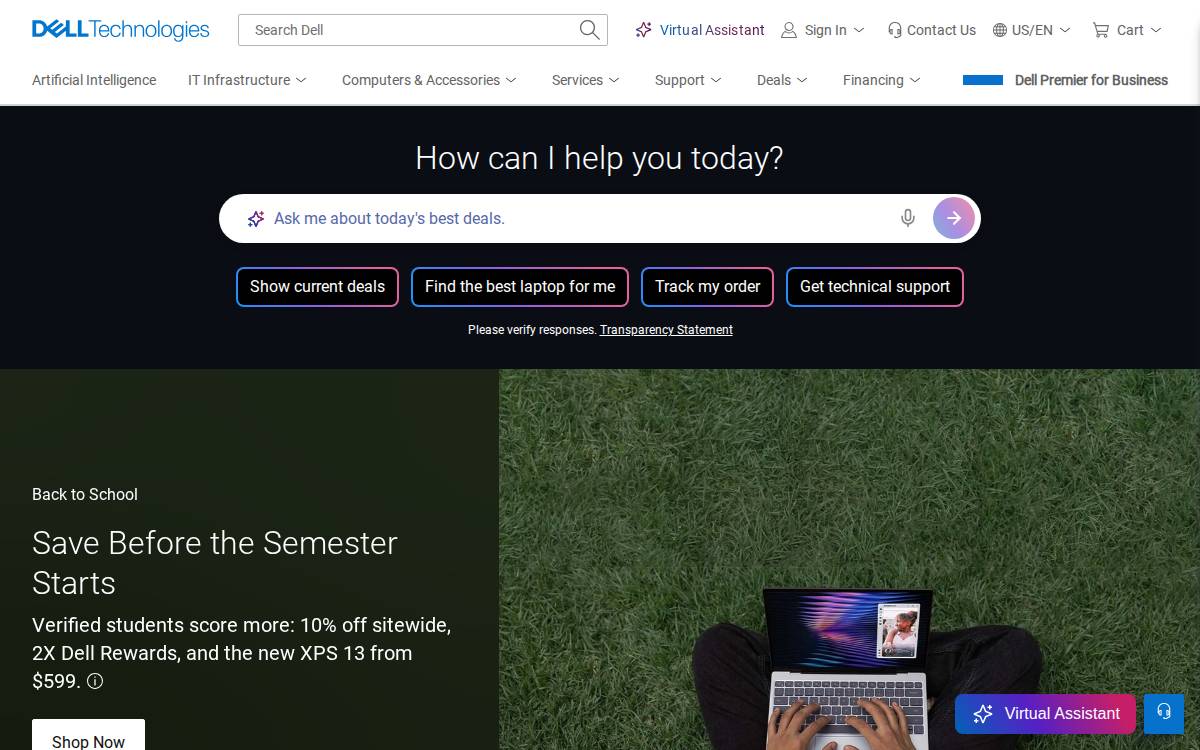Expand the IT Infrastructure menu
This screenshot has width=1200, height=750.
(247, 80)
